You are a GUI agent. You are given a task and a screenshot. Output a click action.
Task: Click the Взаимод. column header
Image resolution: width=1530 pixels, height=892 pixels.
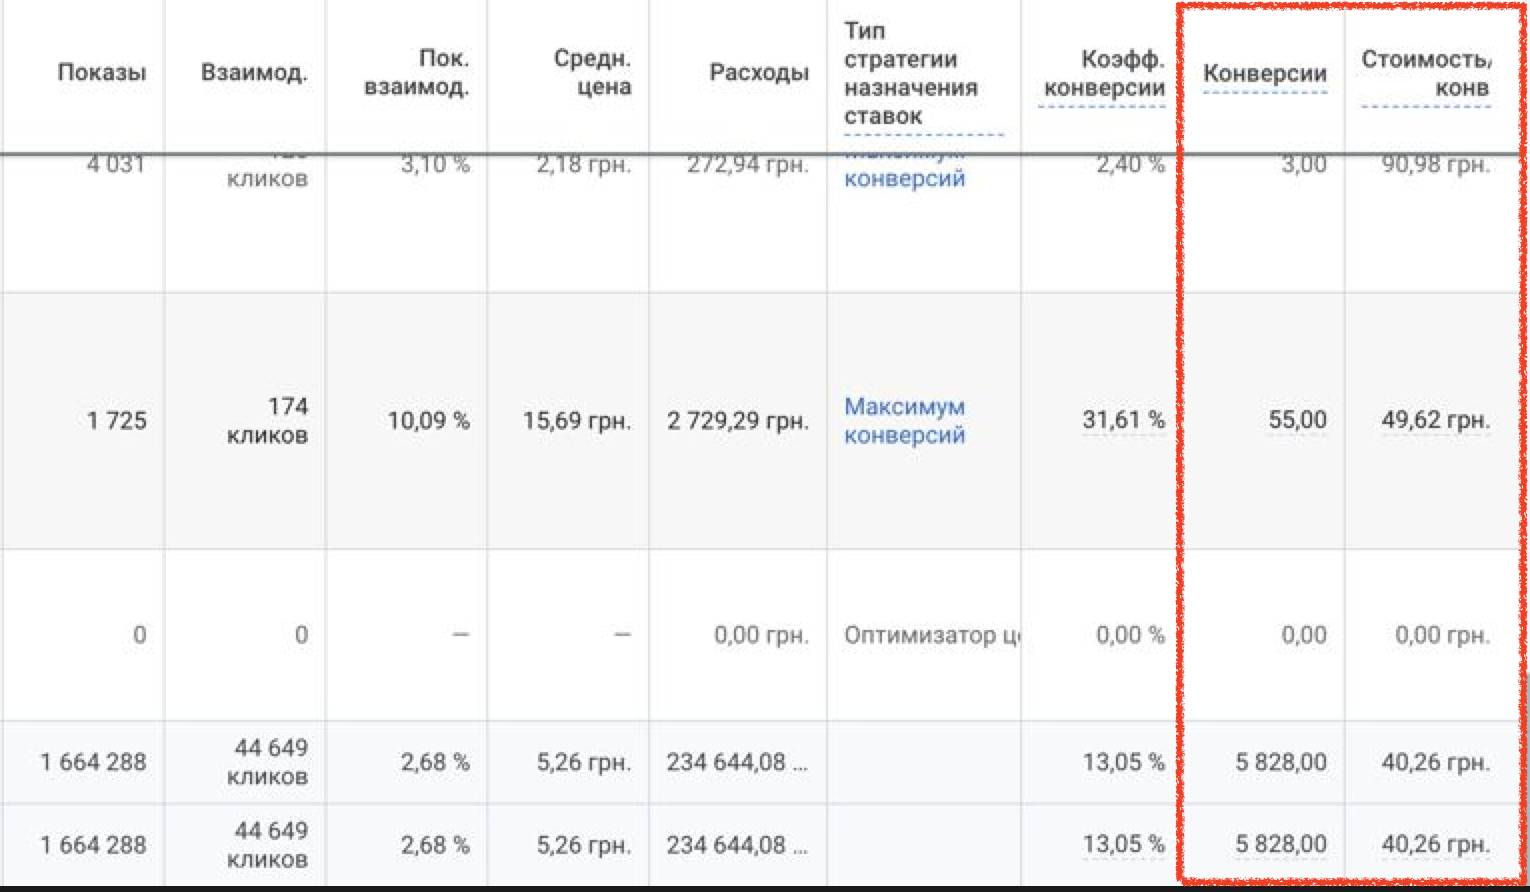click(x=254, y=72)
